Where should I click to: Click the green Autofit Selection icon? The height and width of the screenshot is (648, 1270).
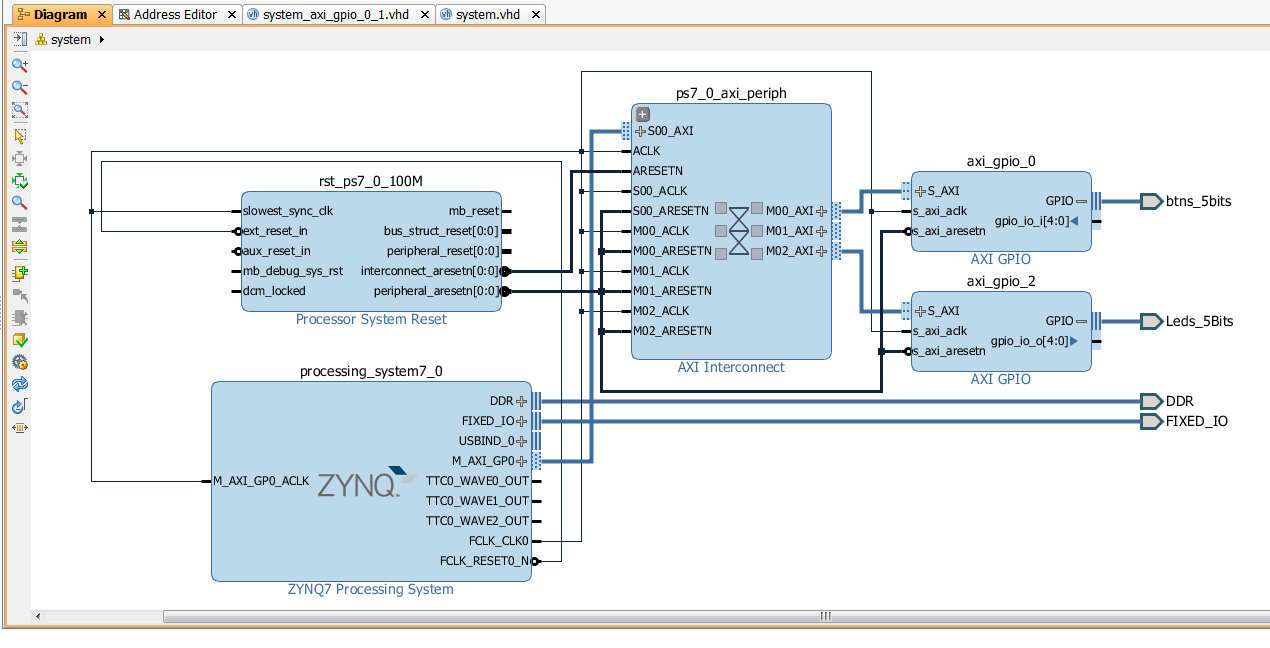pos(18,180)
